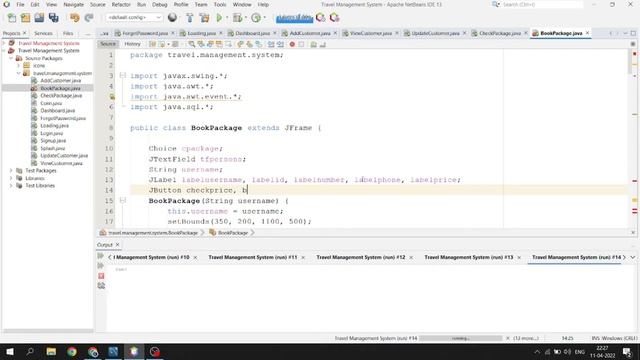
Task: Select ViewCustomer.java in project tree
Action: point(61,163)
